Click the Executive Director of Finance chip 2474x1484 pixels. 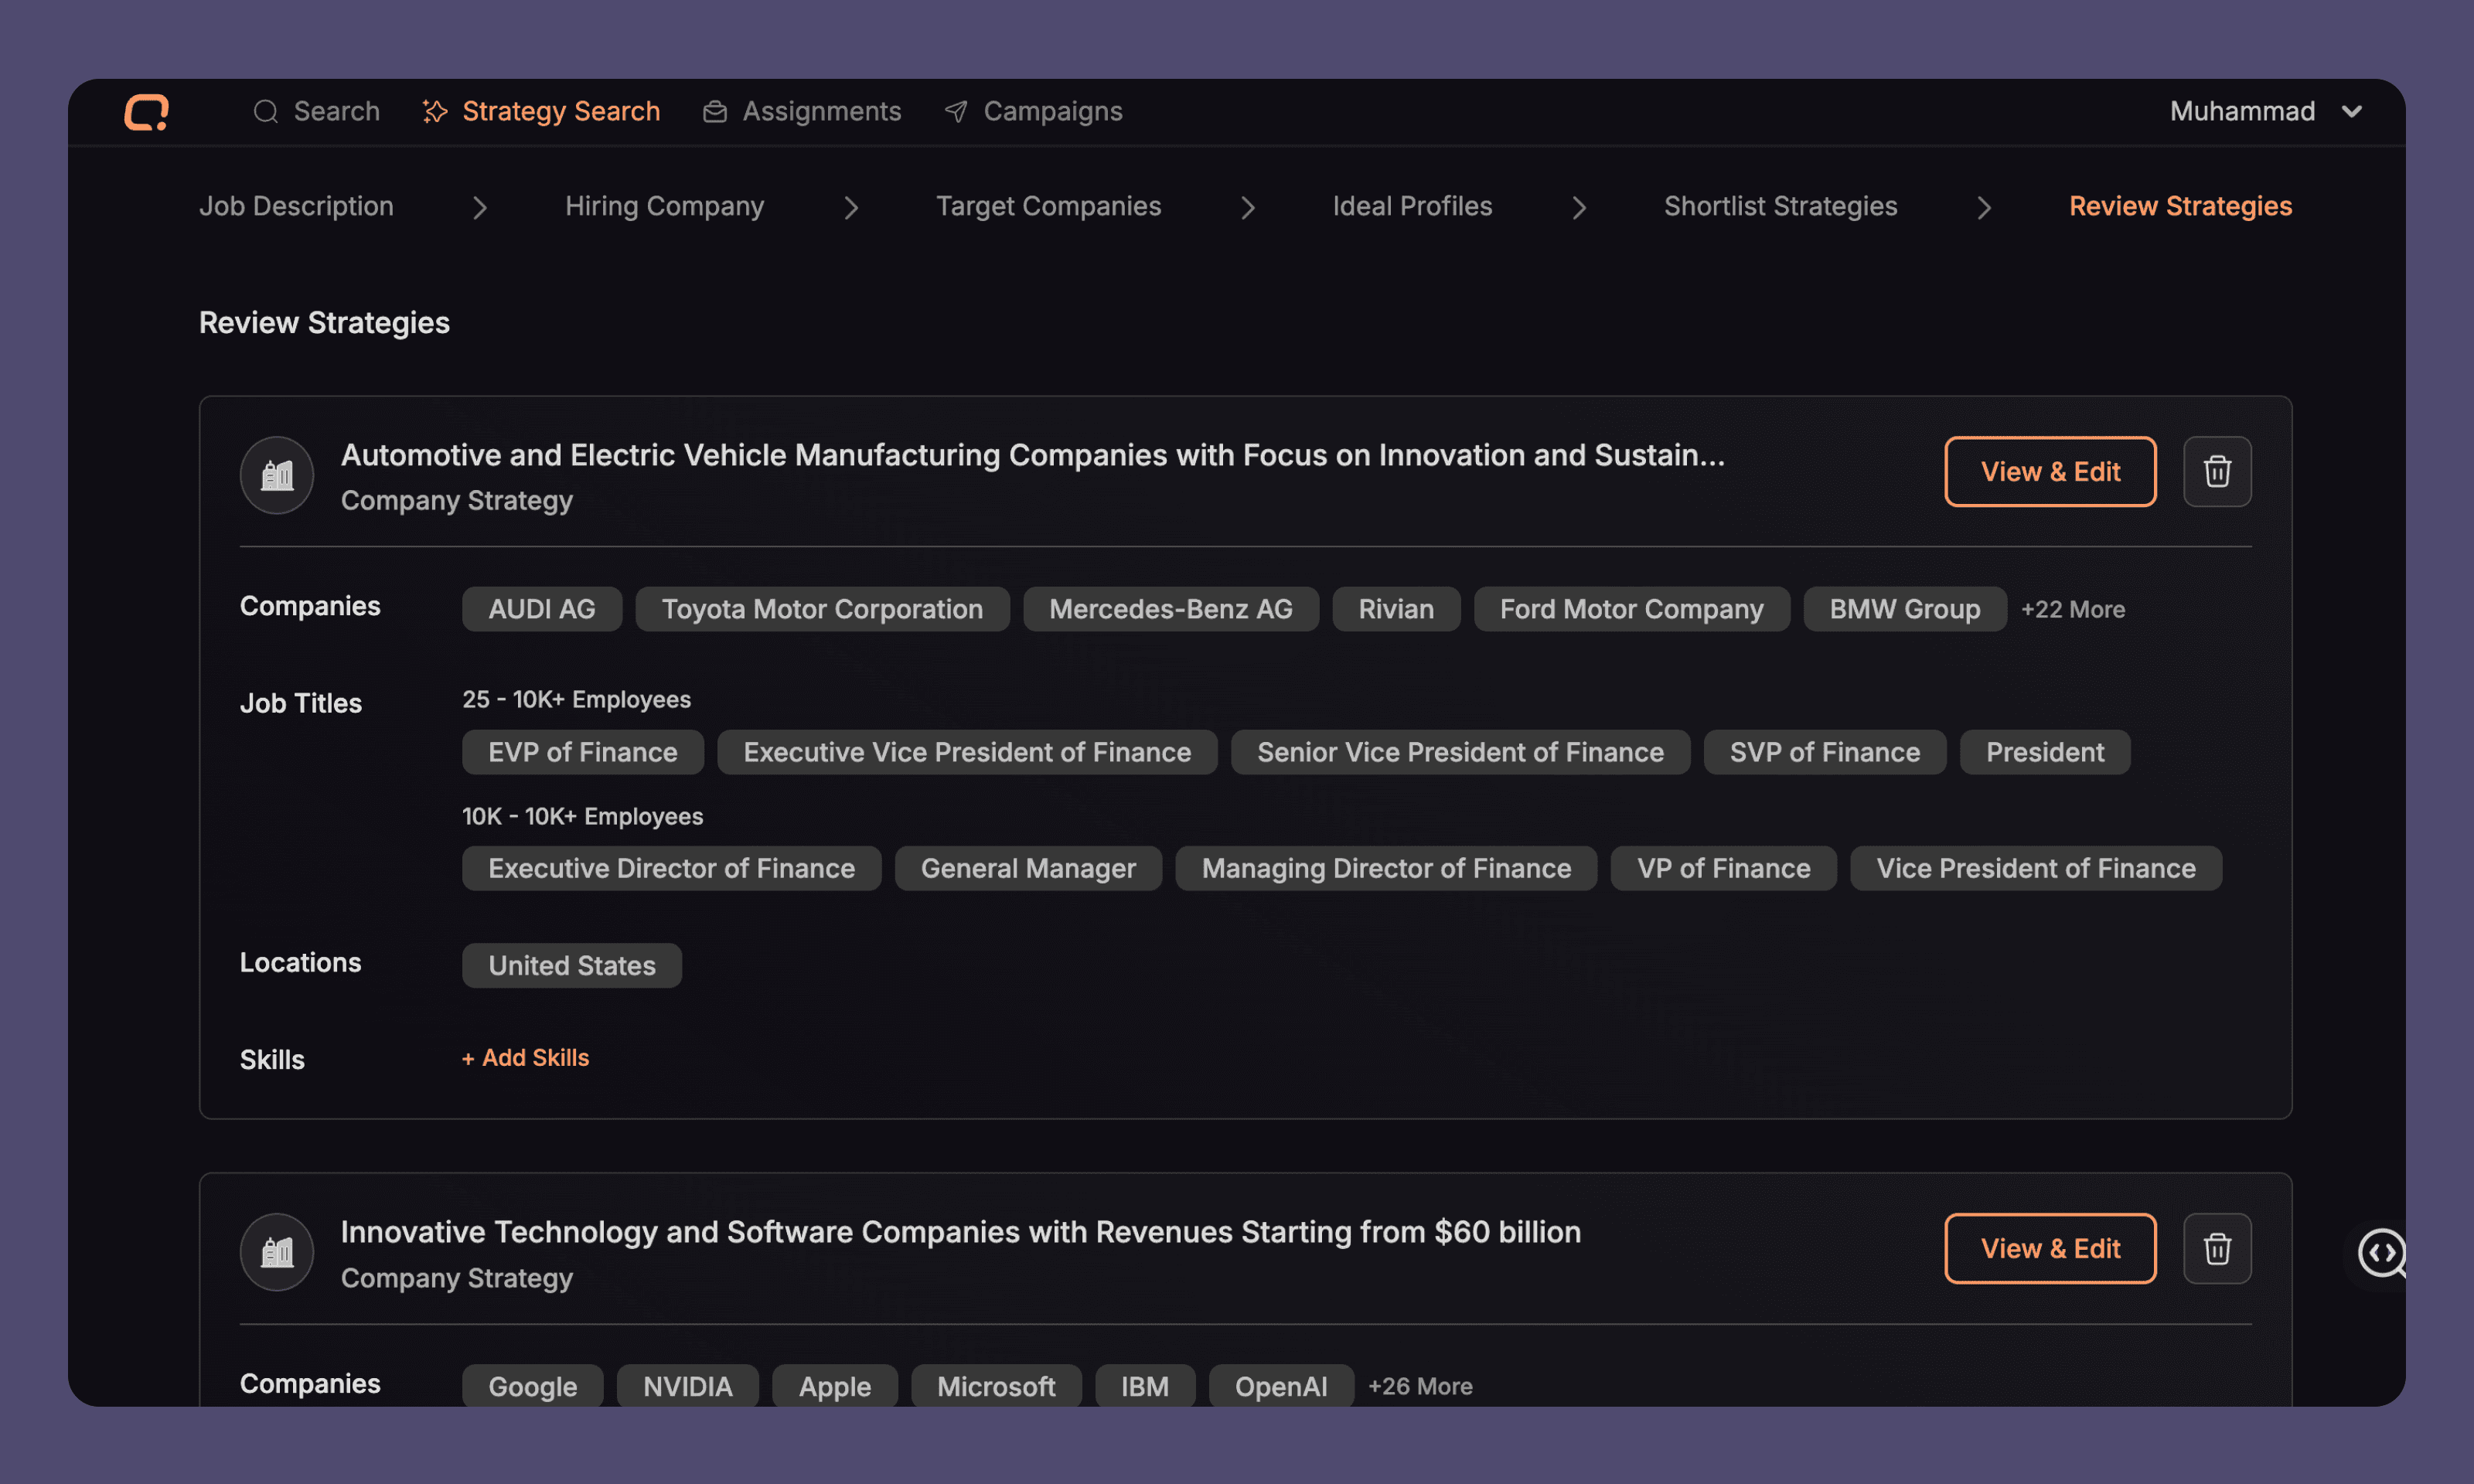pos(672,868)
